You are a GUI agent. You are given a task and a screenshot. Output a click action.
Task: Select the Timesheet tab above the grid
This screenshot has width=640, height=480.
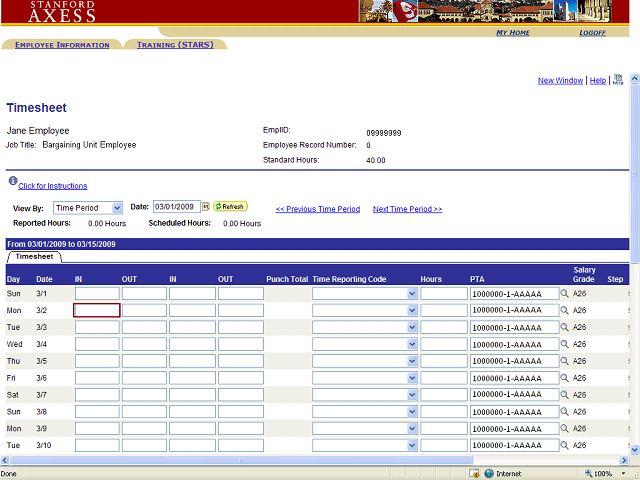tap(33, 257)
